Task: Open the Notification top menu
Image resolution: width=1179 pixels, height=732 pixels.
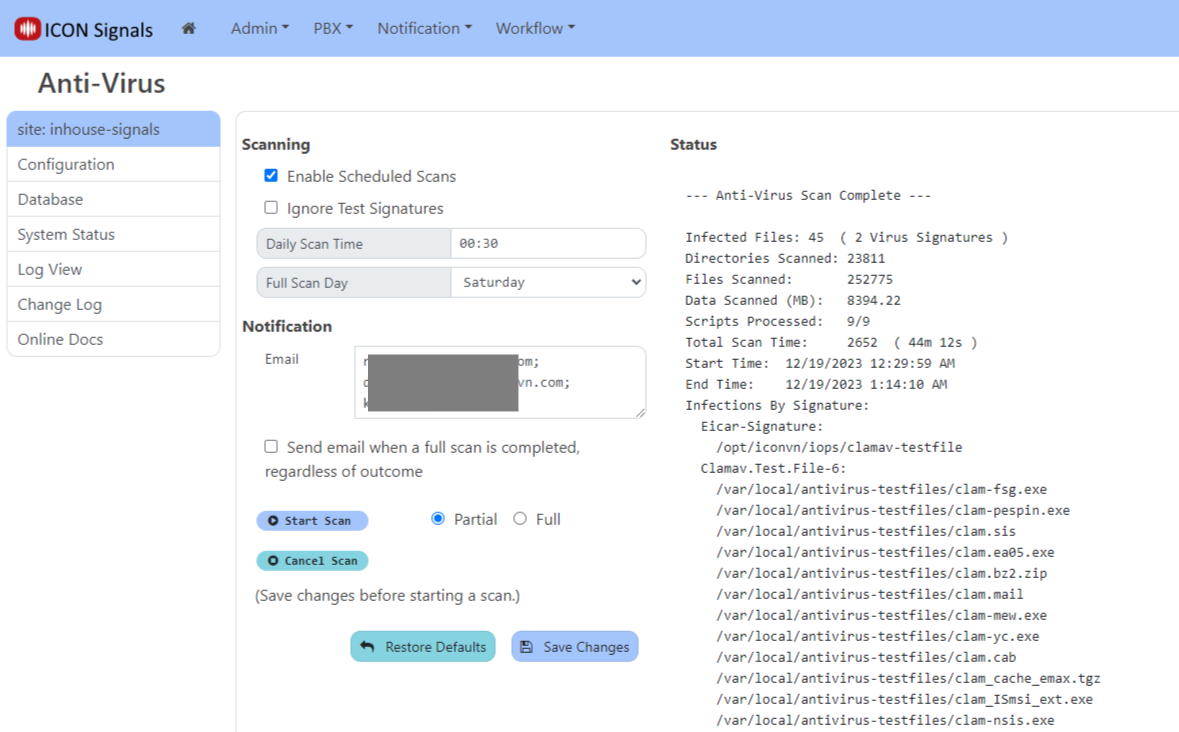Action: click(424, 29)
